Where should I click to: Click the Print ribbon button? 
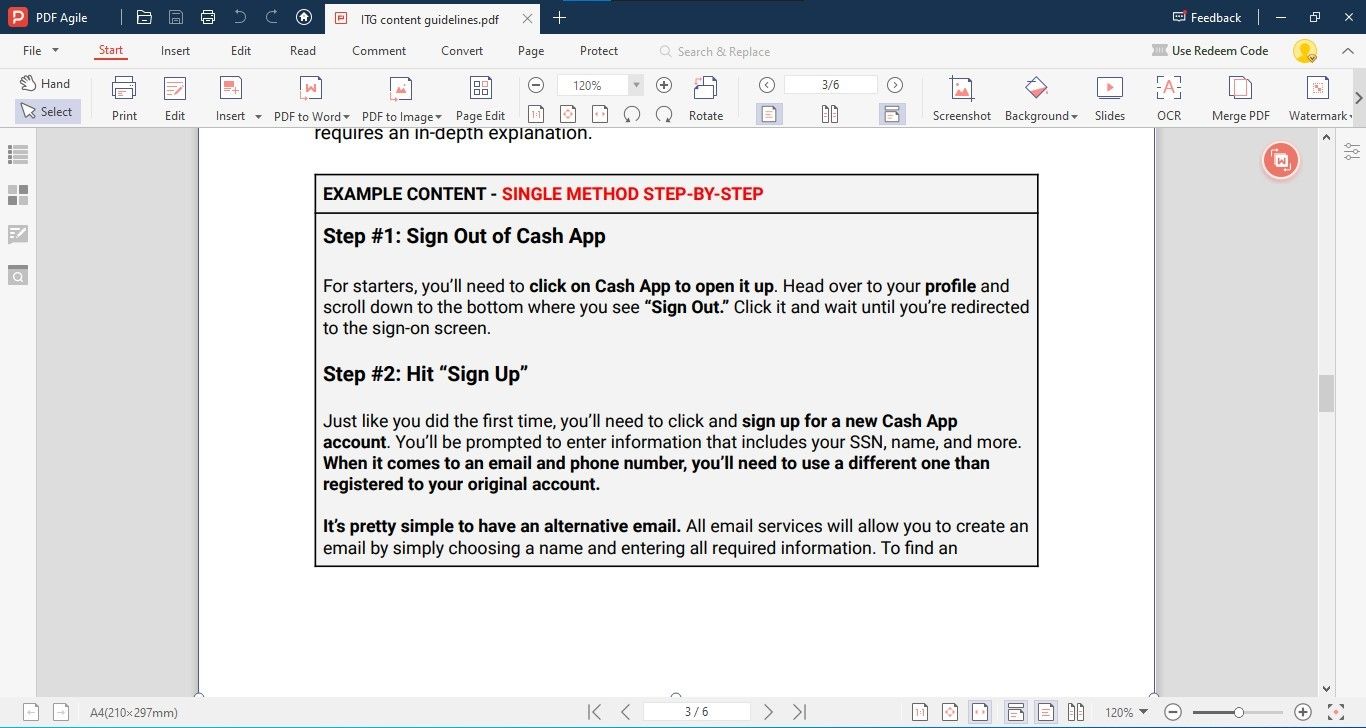(x=124, y=99)
